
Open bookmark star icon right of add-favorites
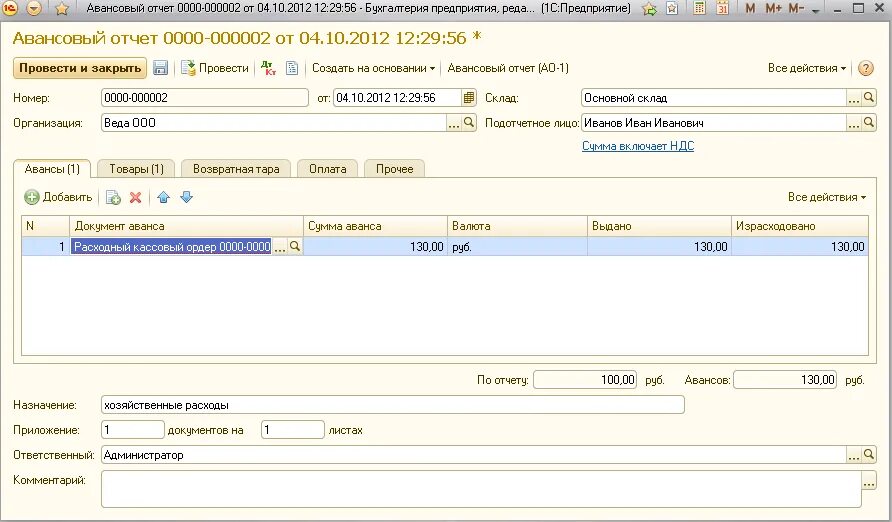pos(672,9)
